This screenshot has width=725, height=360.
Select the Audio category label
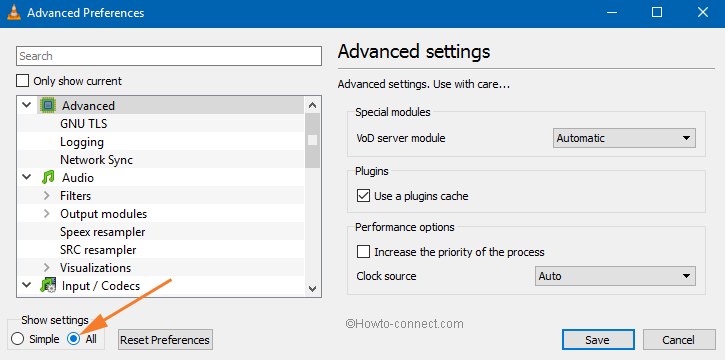point(78,178)
